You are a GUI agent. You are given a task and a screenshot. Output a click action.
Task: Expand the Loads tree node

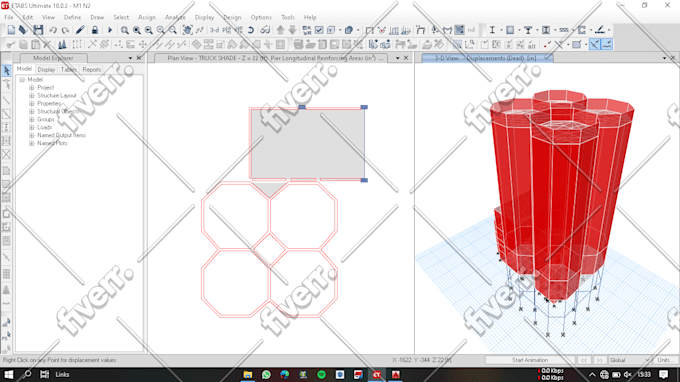tap(31, 127)
